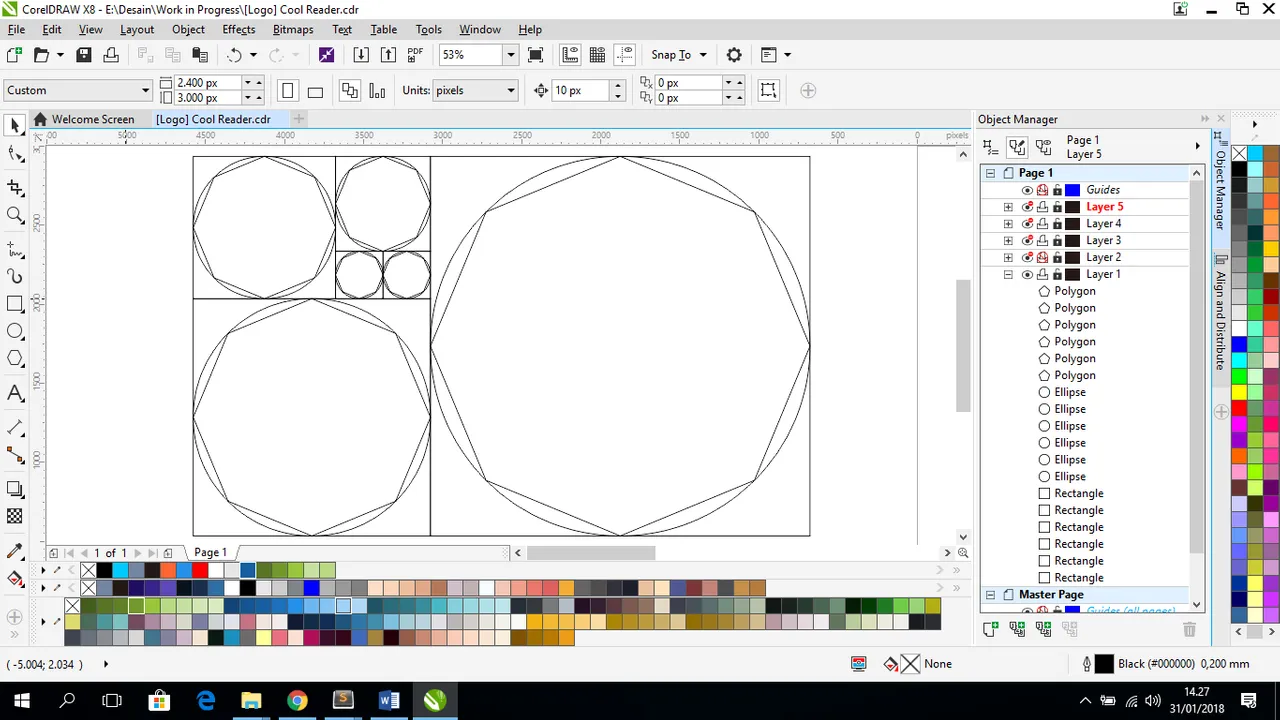Select the Interactive Fill tool
The width and height of the screenshot is (1280, 720).
(x=15, y=579)
